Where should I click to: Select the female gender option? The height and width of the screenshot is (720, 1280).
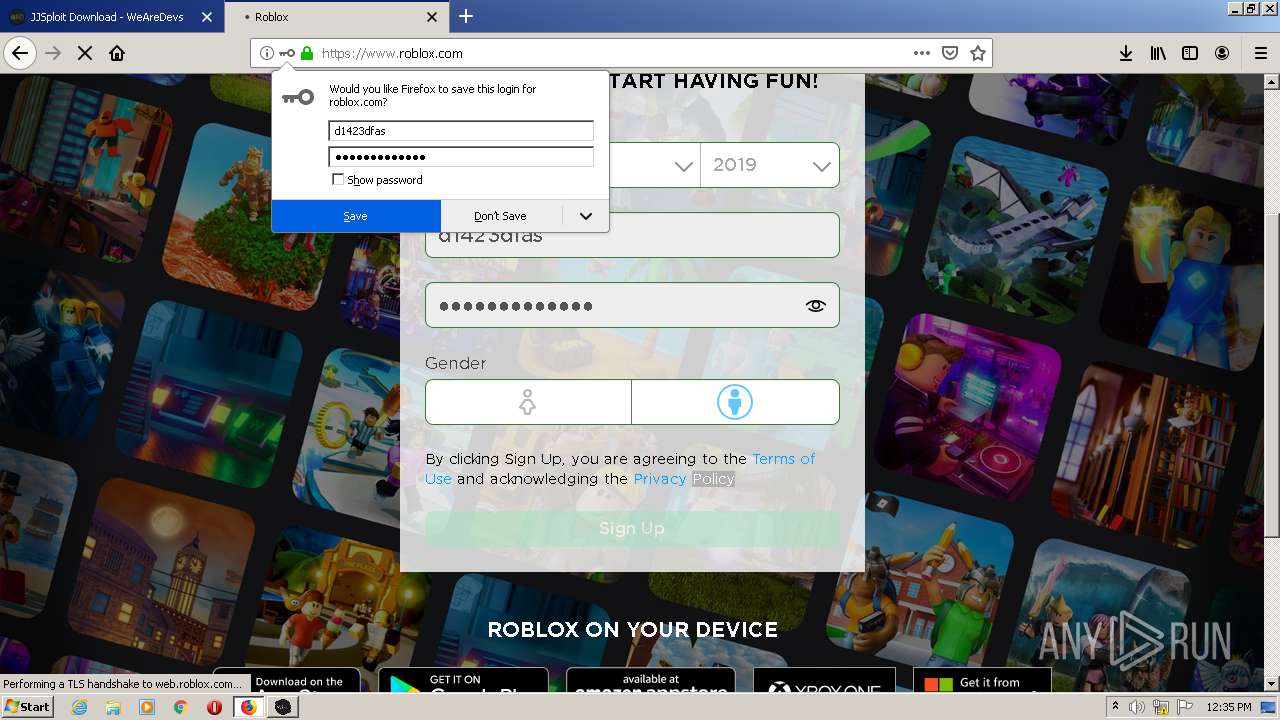(x=528, y=402)
